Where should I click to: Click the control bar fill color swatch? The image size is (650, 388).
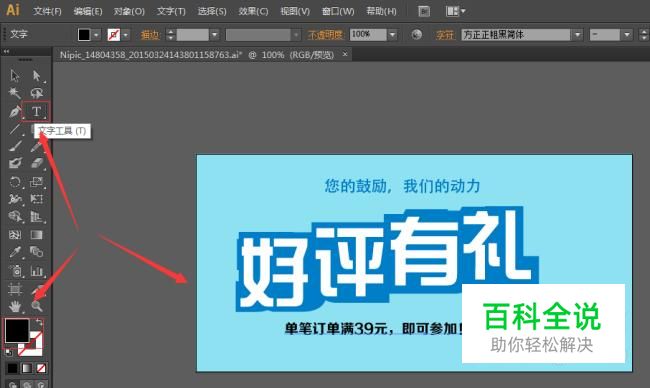pos(84,35)
